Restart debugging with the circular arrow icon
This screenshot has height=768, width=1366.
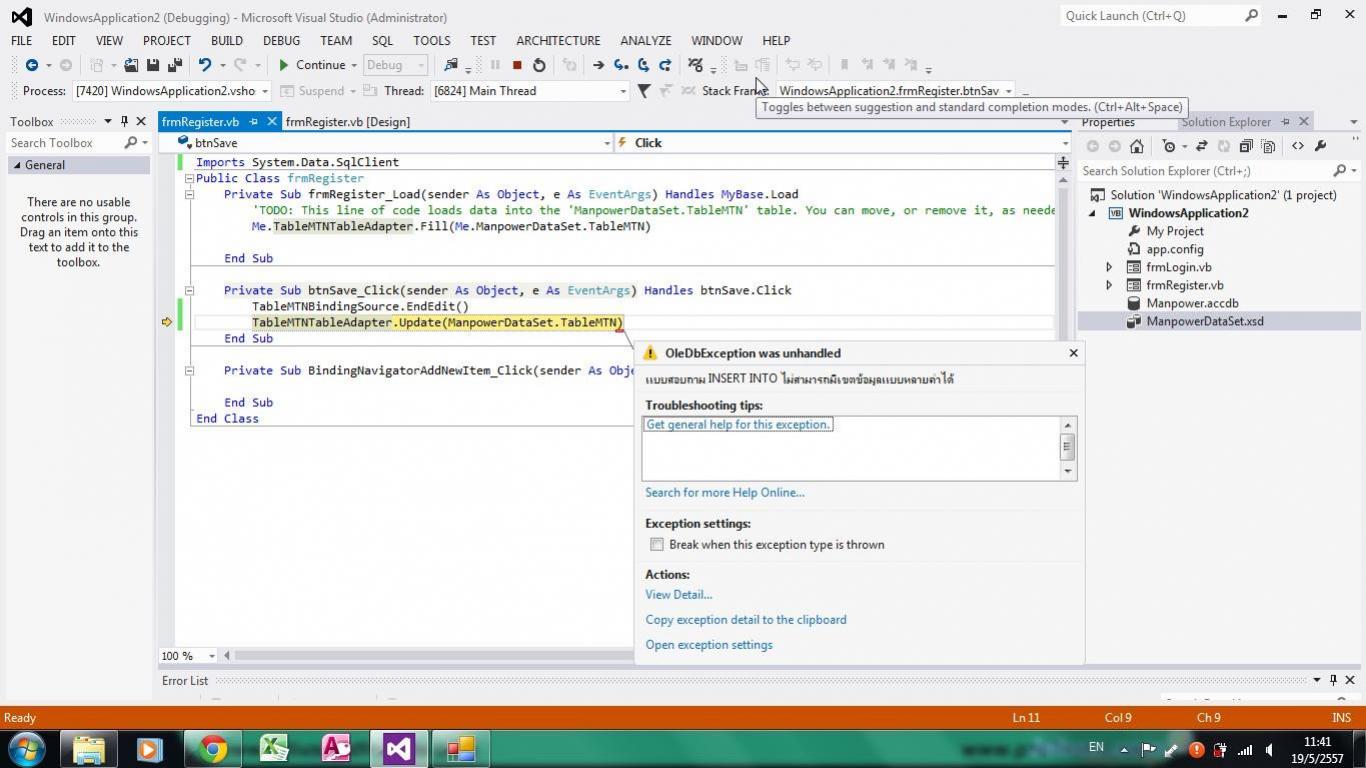tap(539, 65)
